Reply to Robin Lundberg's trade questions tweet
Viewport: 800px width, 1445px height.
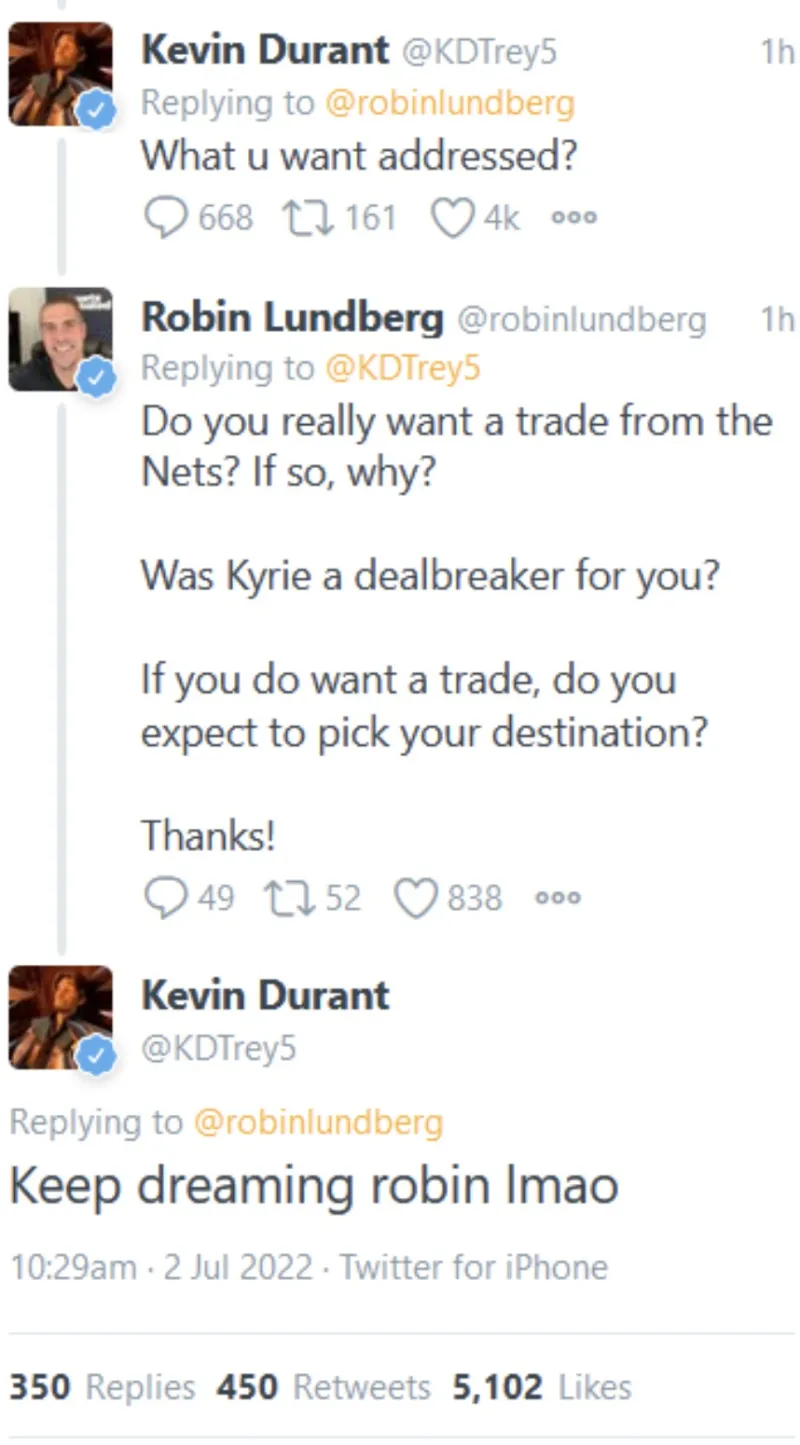coord(164,897)
